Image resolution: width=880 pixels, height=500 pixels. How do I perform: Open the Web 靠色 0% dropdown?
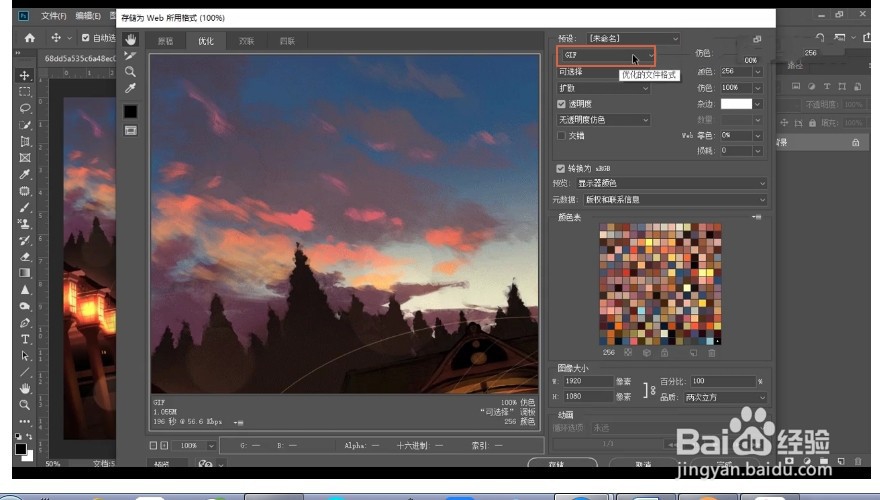(758, 135)
